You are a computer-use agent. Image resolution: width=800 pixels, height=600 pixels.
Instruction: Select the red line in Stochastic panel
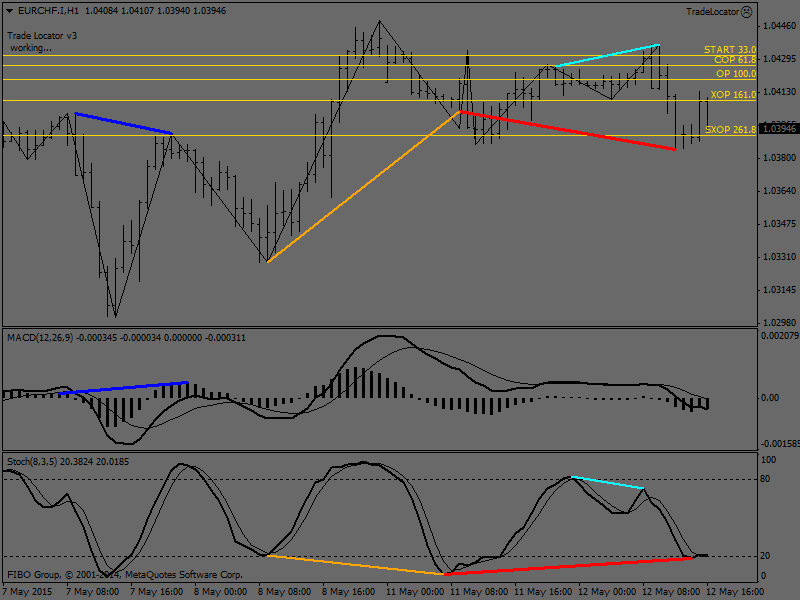tap(567, 566)
